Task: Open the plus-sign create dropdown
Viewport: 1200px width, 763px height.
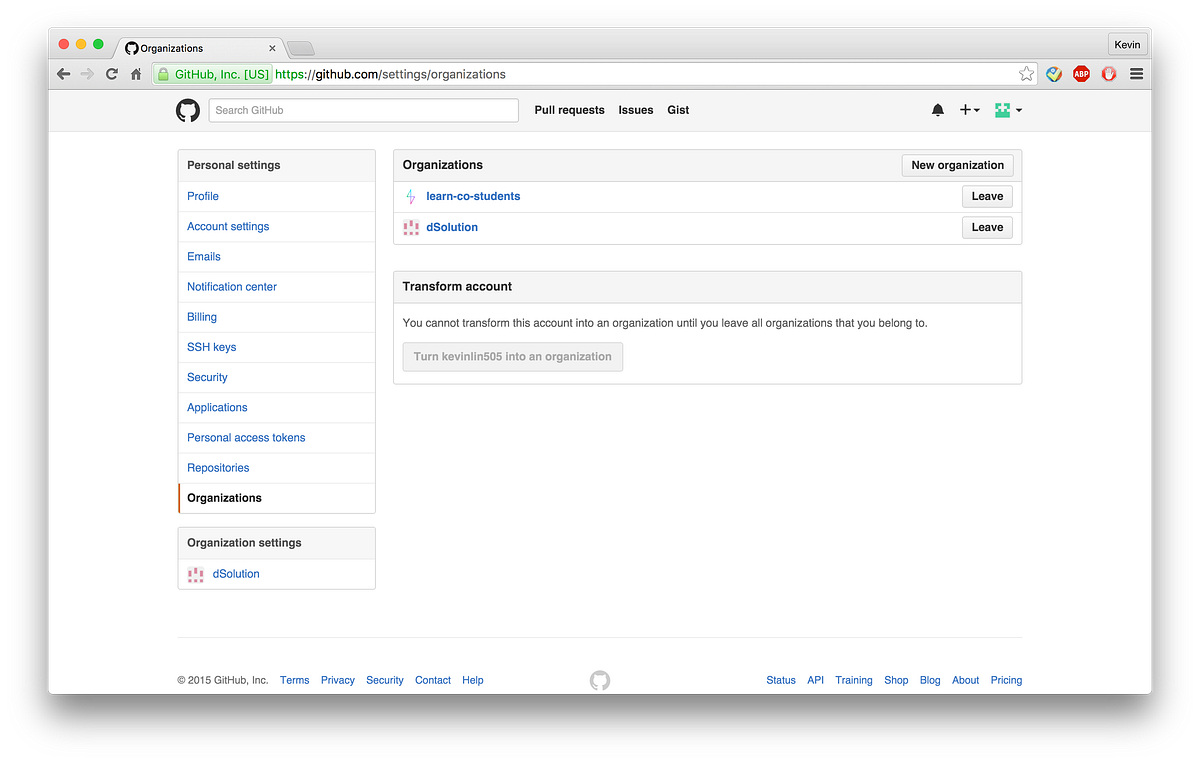Action: [x=969, y=110]
